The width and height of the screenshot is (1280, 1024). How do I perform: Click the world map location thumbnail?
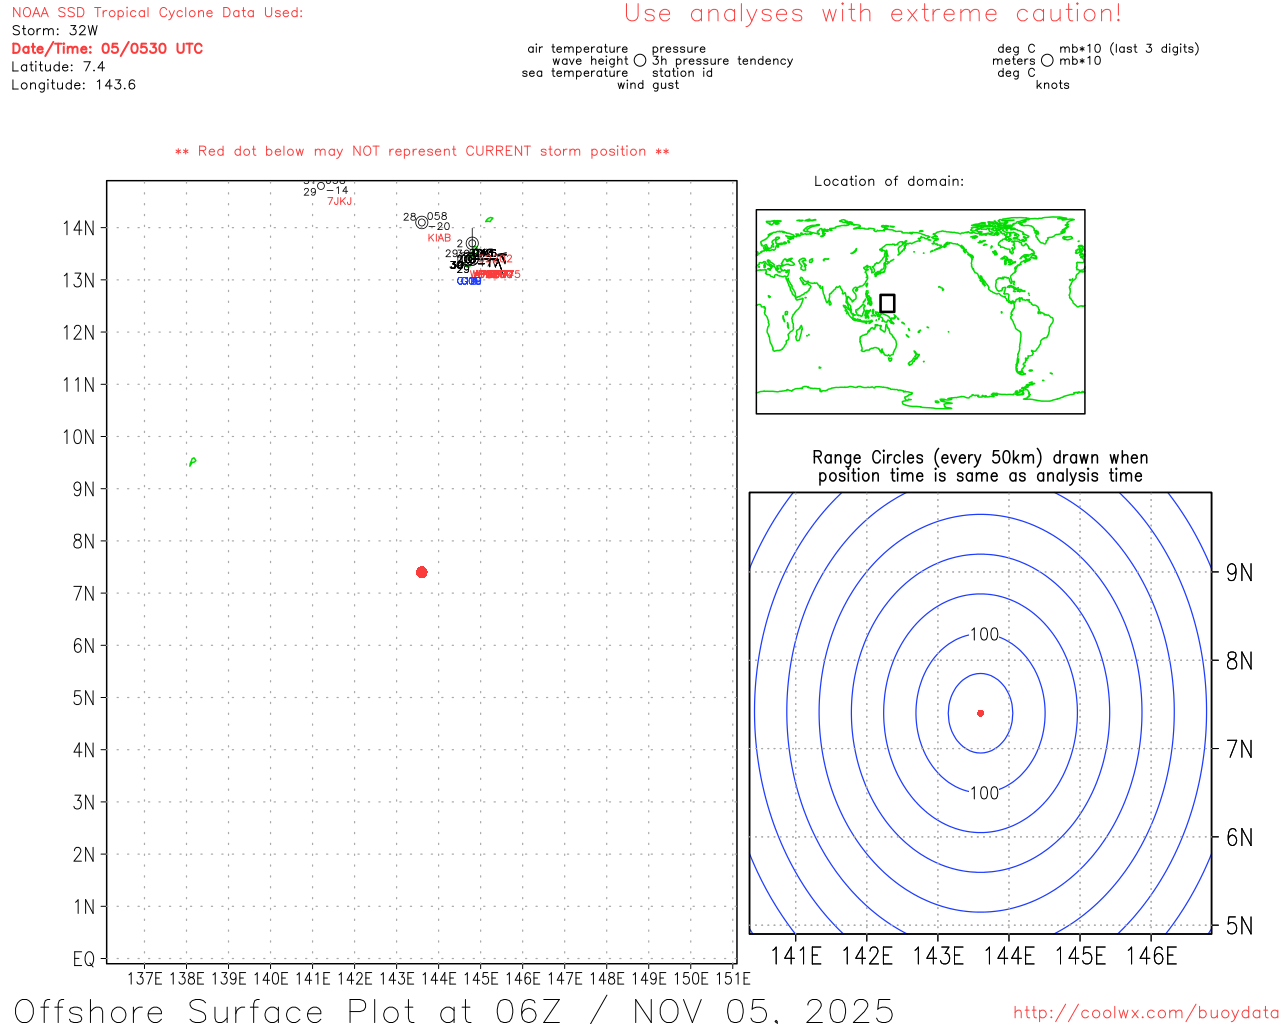pos(920,311)
